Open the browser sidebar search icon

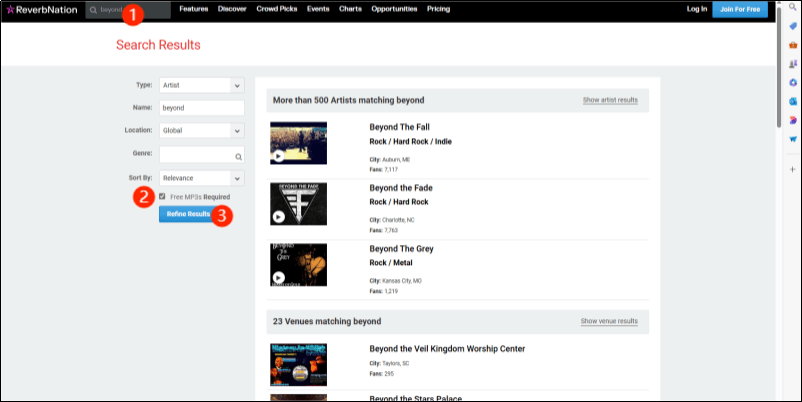(792, 9)
